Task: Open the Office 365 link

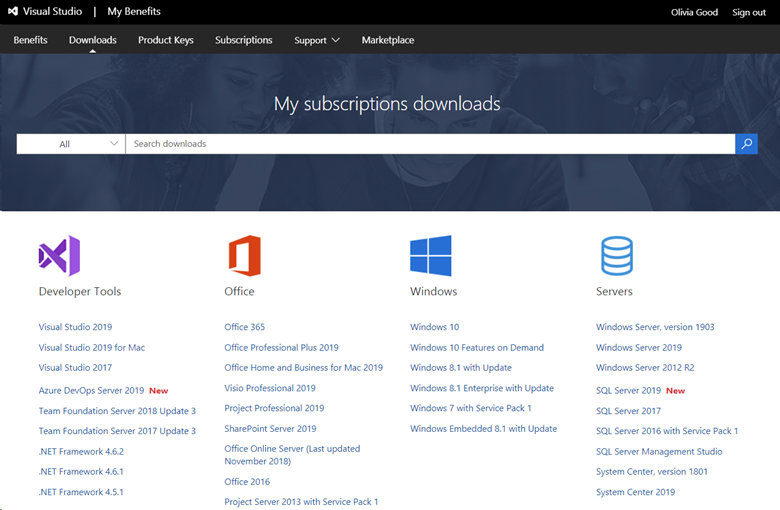Action: click(x=245, y=327)
